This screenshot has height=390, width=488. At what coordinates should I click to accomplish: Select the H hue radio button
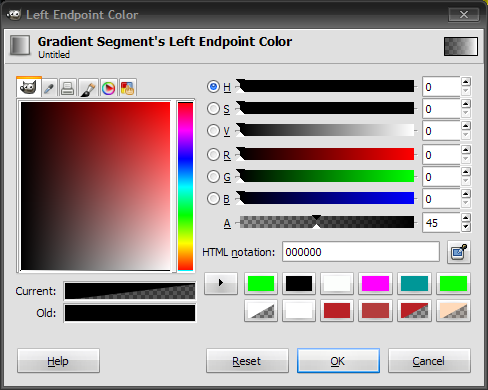pos(213,87)
